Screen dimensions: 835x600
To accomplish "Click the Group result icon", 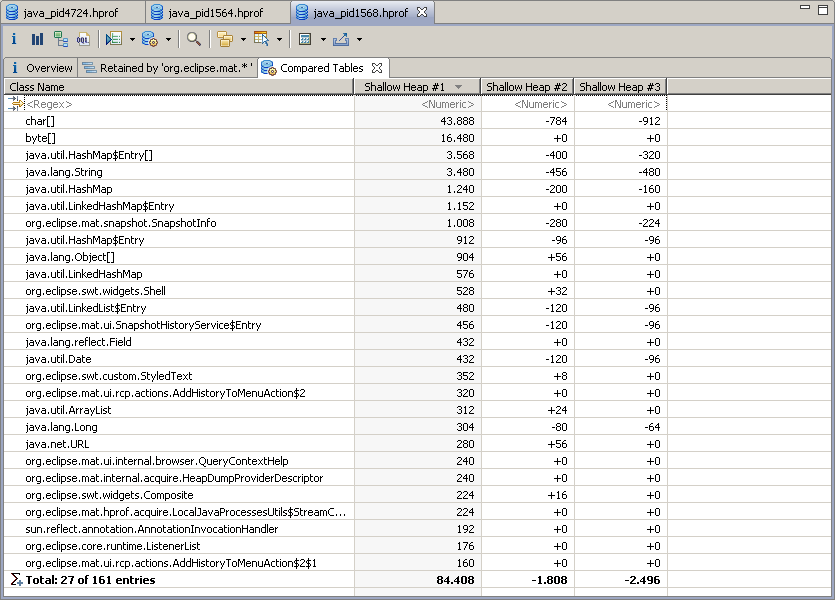I will click(225, 39).
